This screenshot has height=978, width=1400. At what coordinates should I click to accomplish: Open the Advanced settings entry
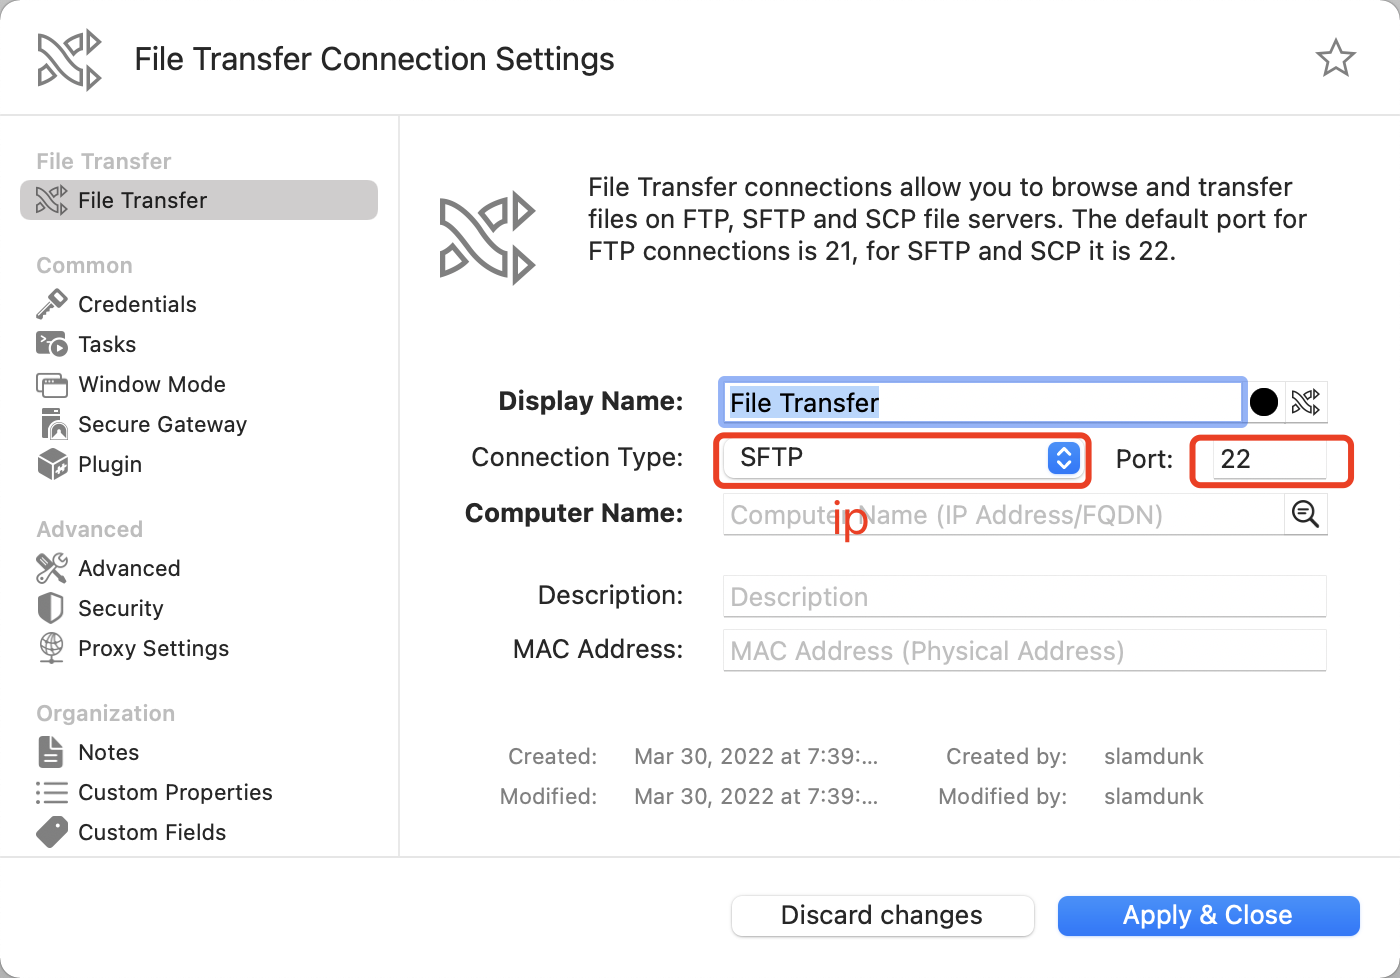(x=129, y=568)
